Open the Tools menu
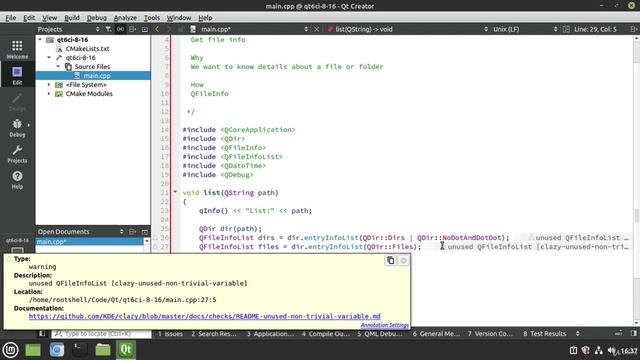The width and height of the screenshot is (640, 360). [x=151, y=18]
